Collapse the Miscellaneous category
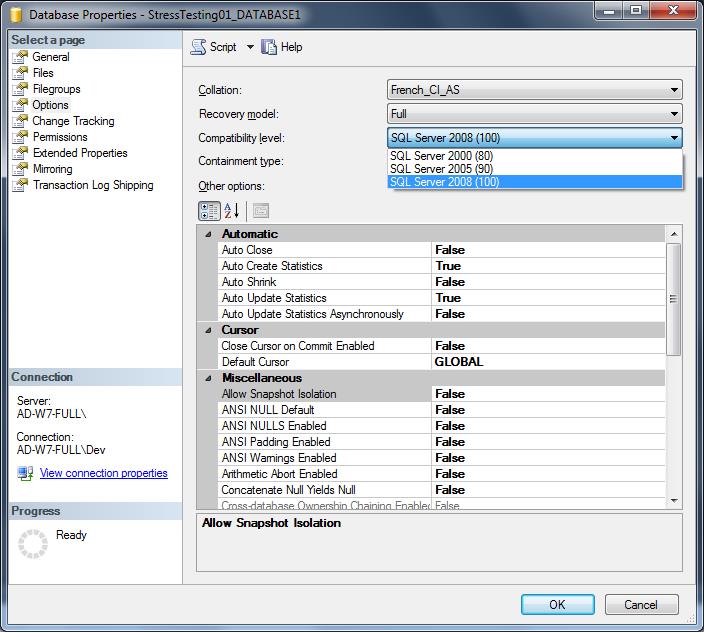 208,378
